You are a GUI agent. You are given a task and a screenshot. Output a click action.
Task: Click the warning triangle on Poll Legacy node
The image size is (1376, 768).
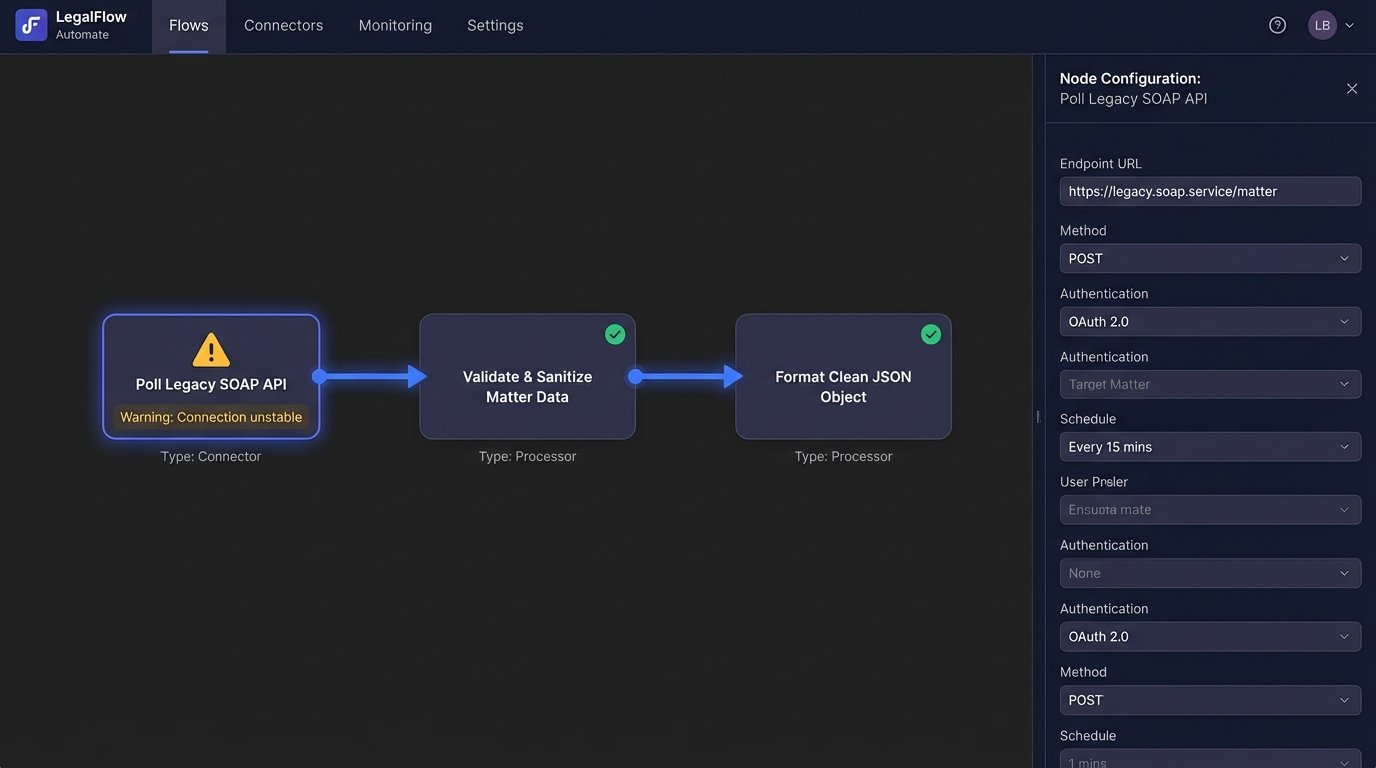[211, 350]
